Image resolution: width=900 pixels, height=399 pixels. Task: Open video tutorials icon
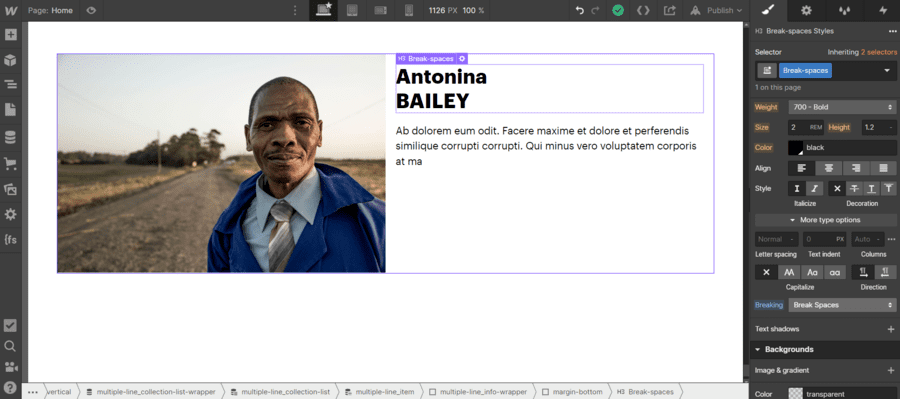click(10, 366)
